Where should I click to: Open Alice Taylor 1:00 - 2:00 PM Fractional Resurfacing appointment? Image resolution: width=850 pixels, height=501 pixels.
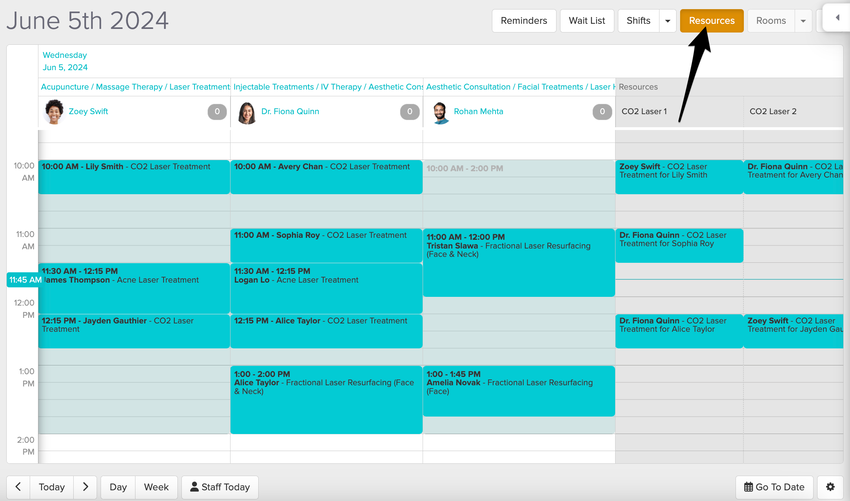326,400
